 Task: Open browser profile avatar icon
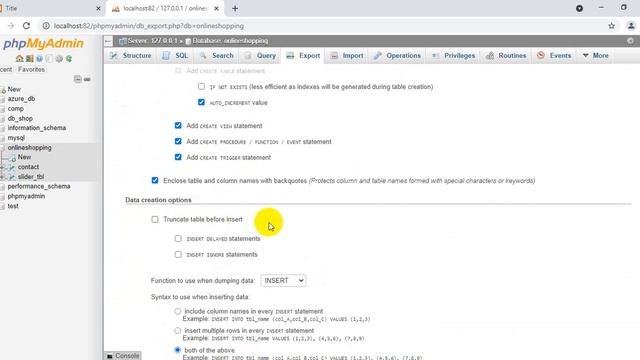tap(631, 26)
